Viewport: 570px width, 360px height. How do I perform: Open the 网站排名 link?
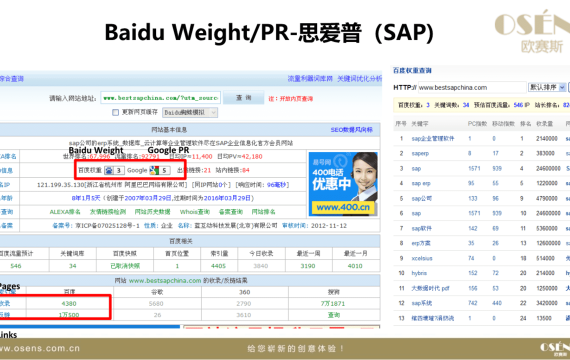pyautogui.click(x=264, y=212)
